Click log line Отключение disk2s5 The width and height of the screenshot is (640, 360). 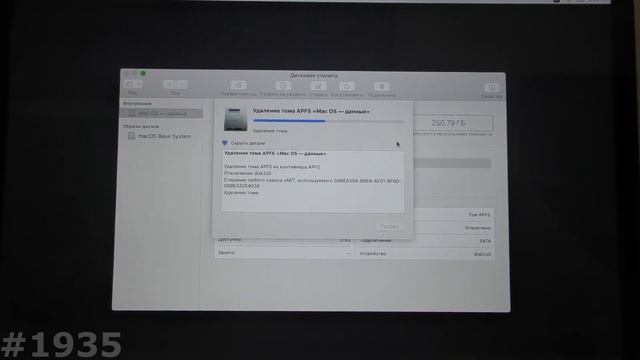(x=247, y=173)
